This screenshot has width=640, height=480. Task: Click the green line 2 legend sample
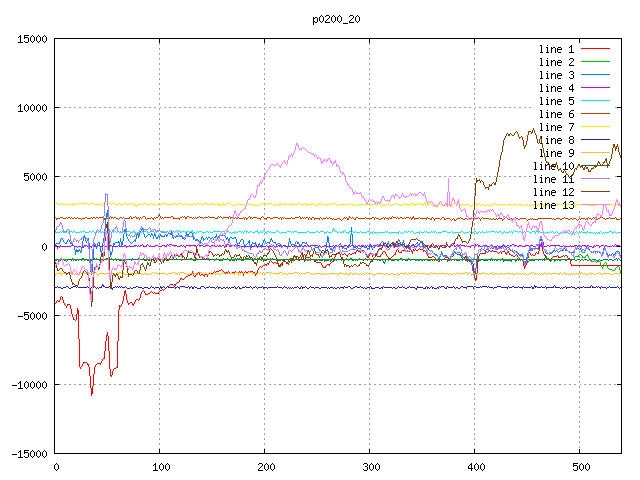pos(595,62)
